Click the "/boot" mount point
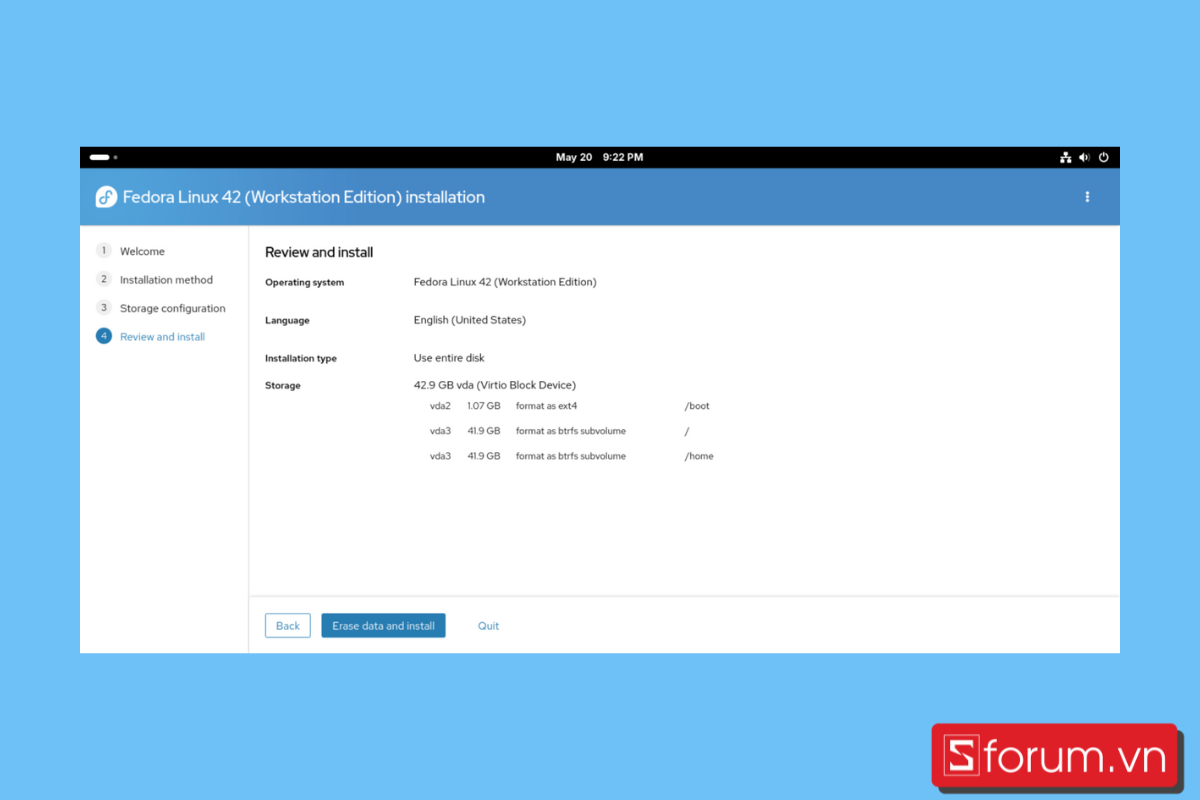Screen dimensions: 1200x800 (x=697, y=406)
